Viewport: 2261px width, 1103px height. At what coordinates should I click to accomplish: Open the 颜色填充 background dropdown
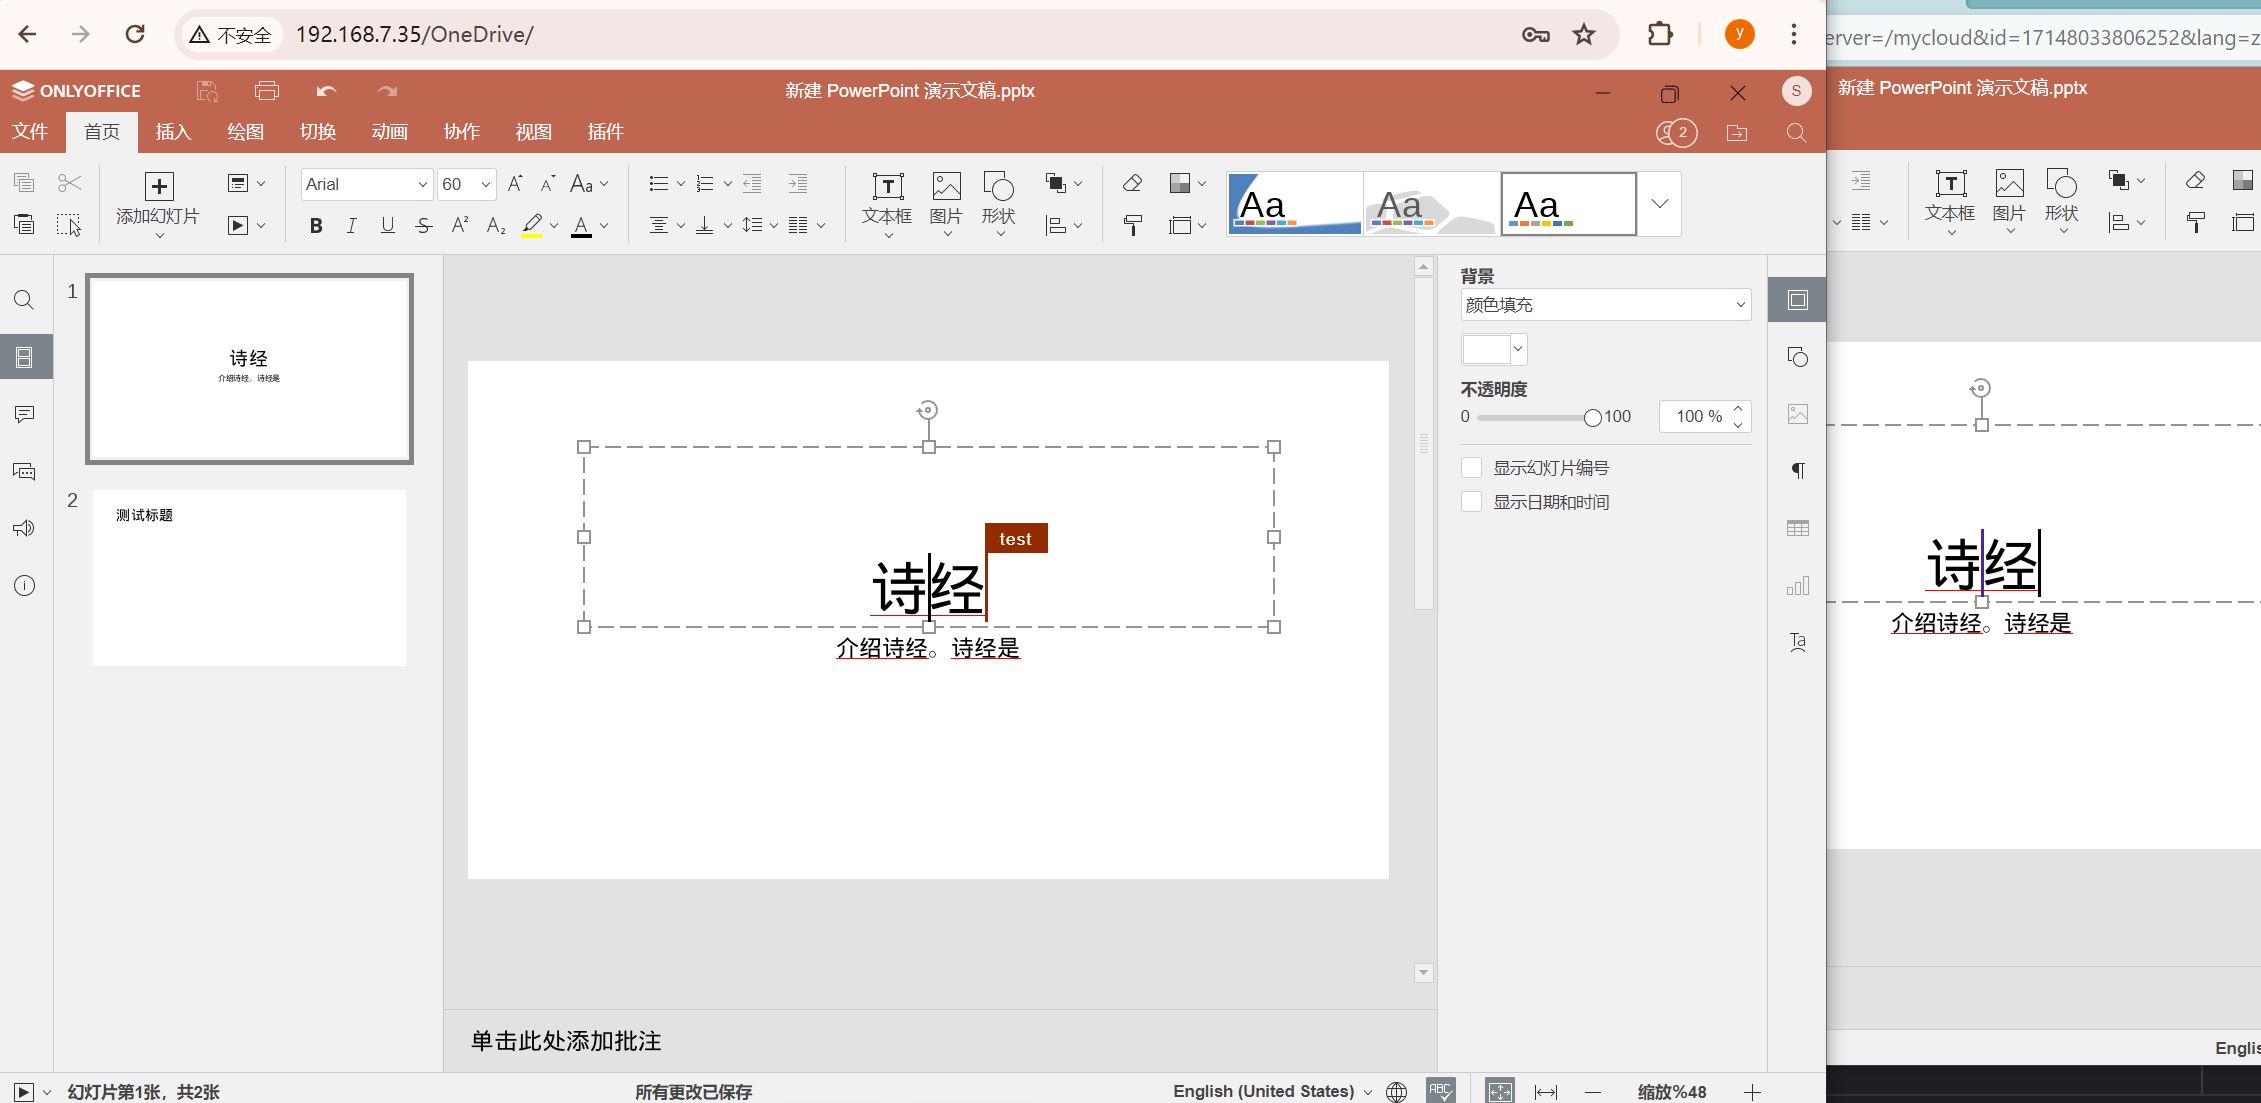(x=1604, y=305)
